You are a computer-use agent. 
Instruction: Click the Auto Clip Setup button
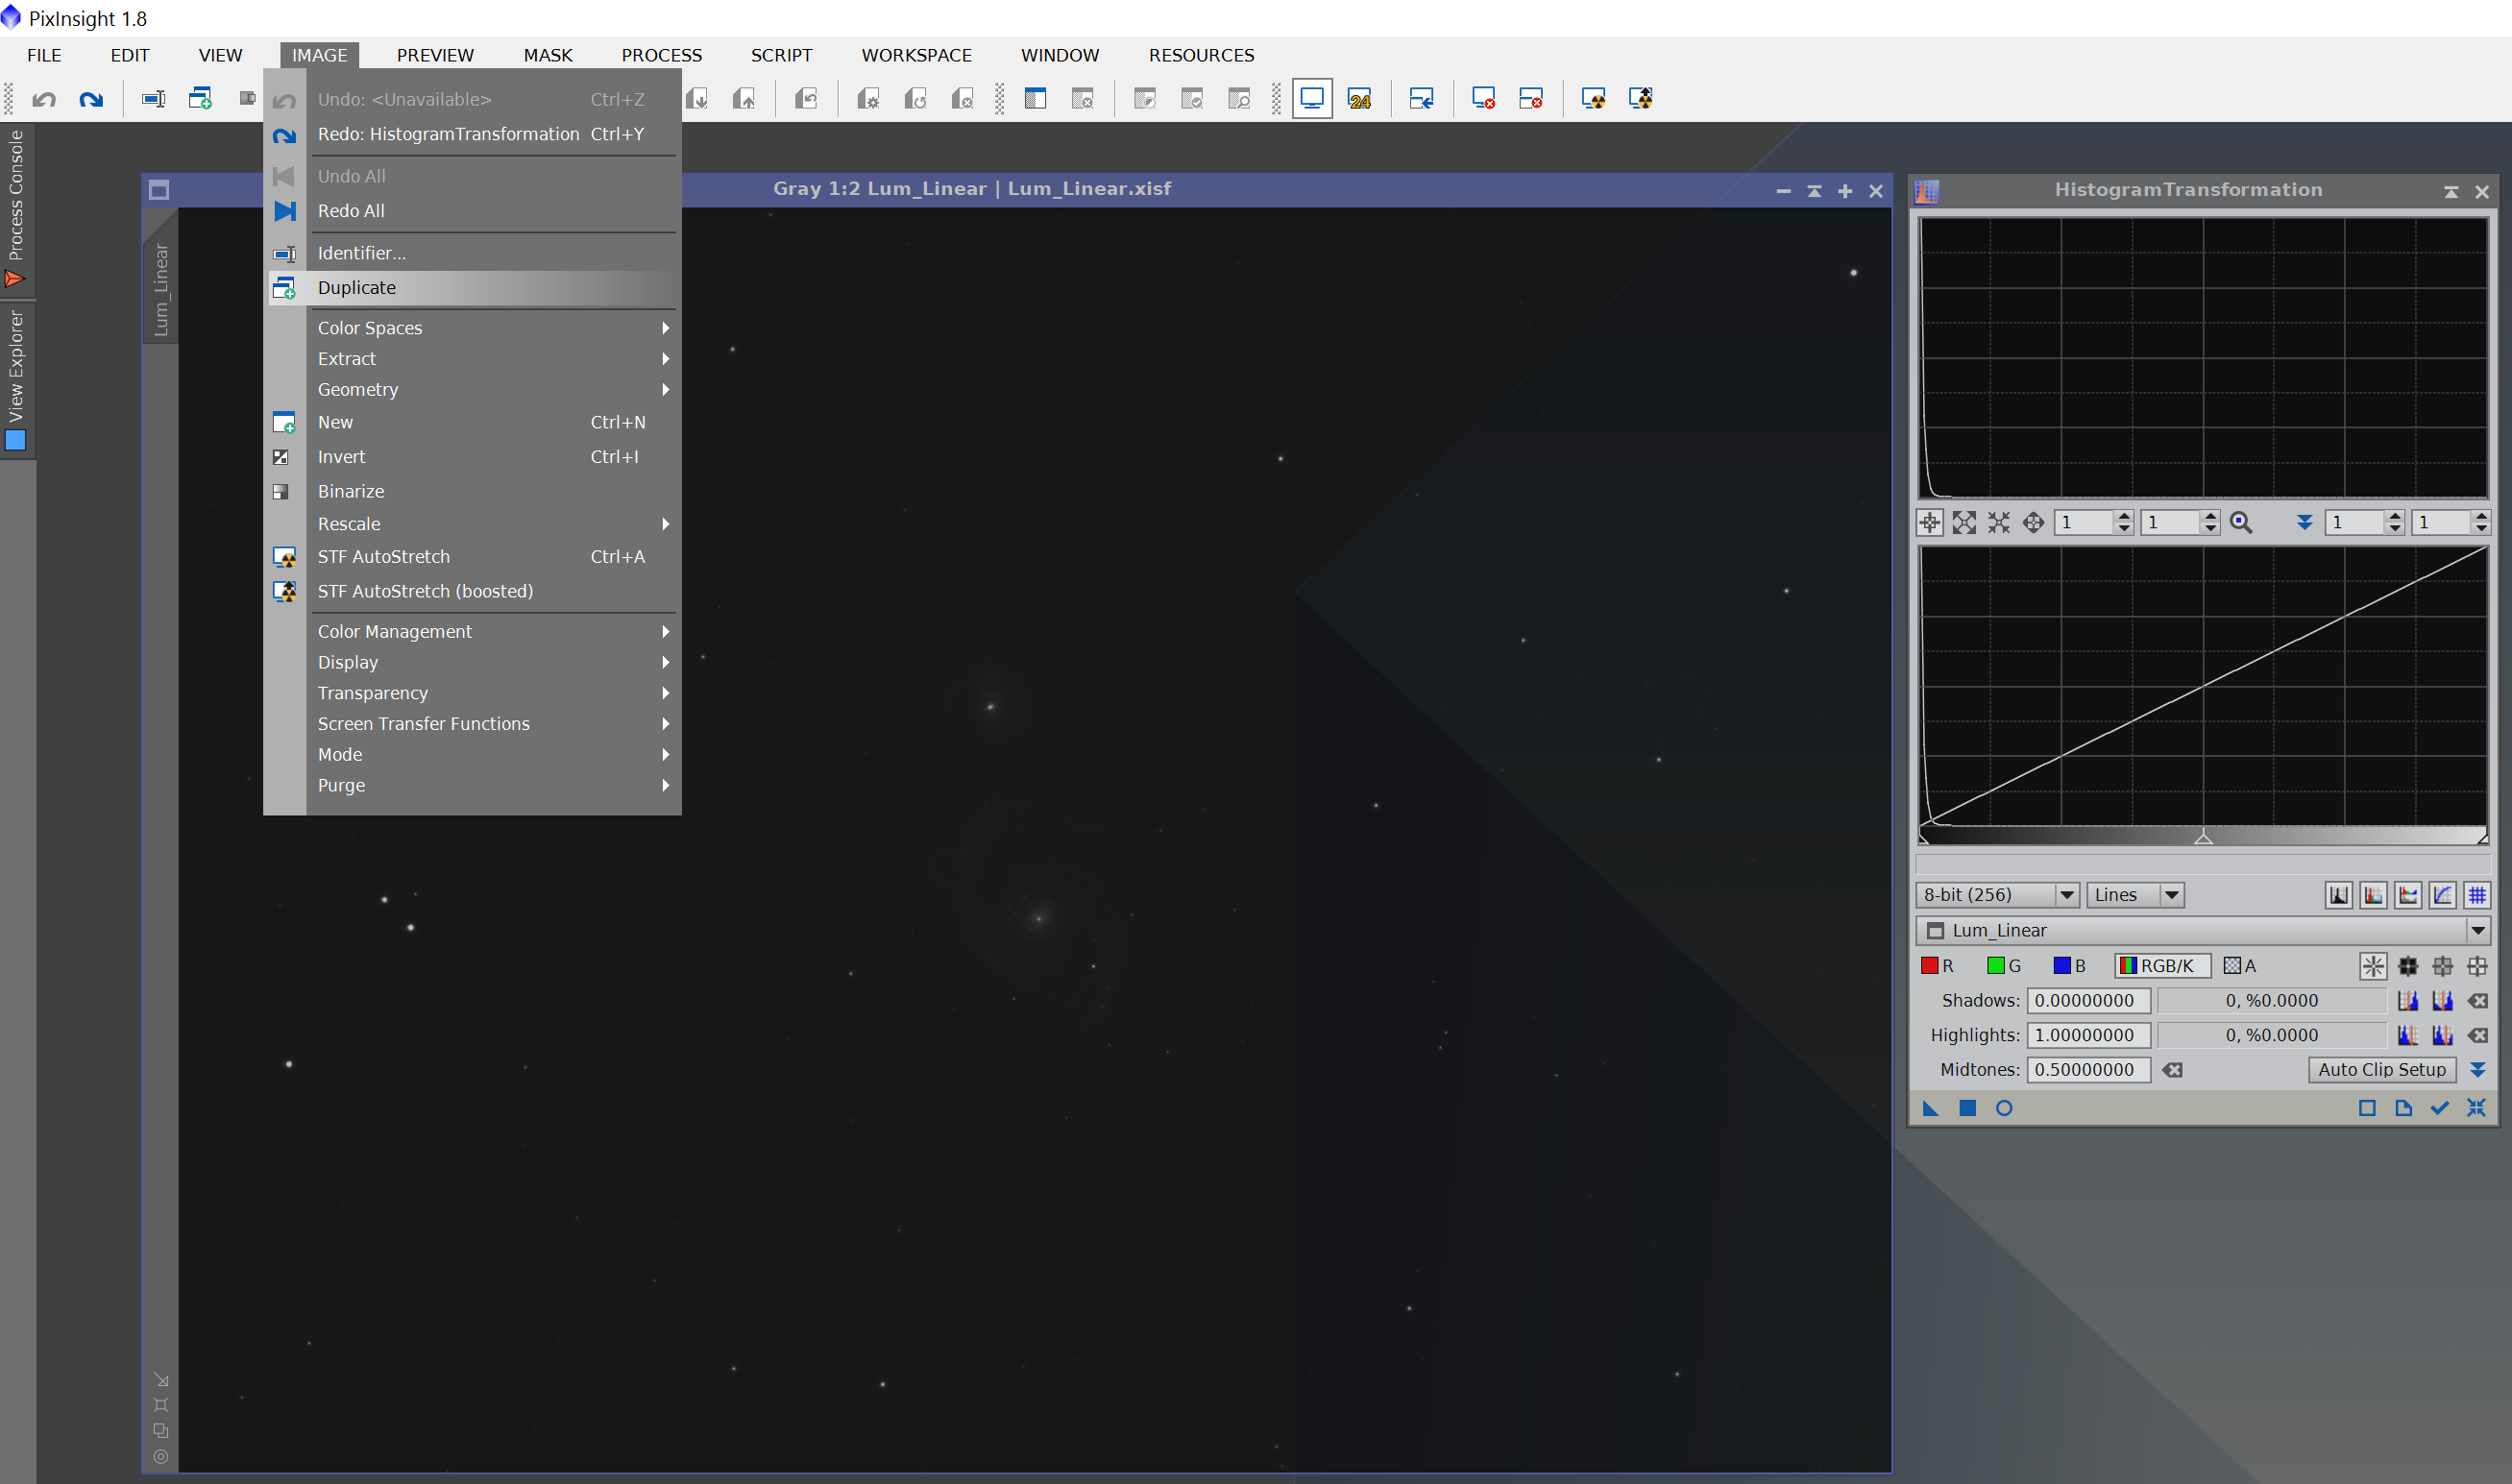click(2382, 1069)
